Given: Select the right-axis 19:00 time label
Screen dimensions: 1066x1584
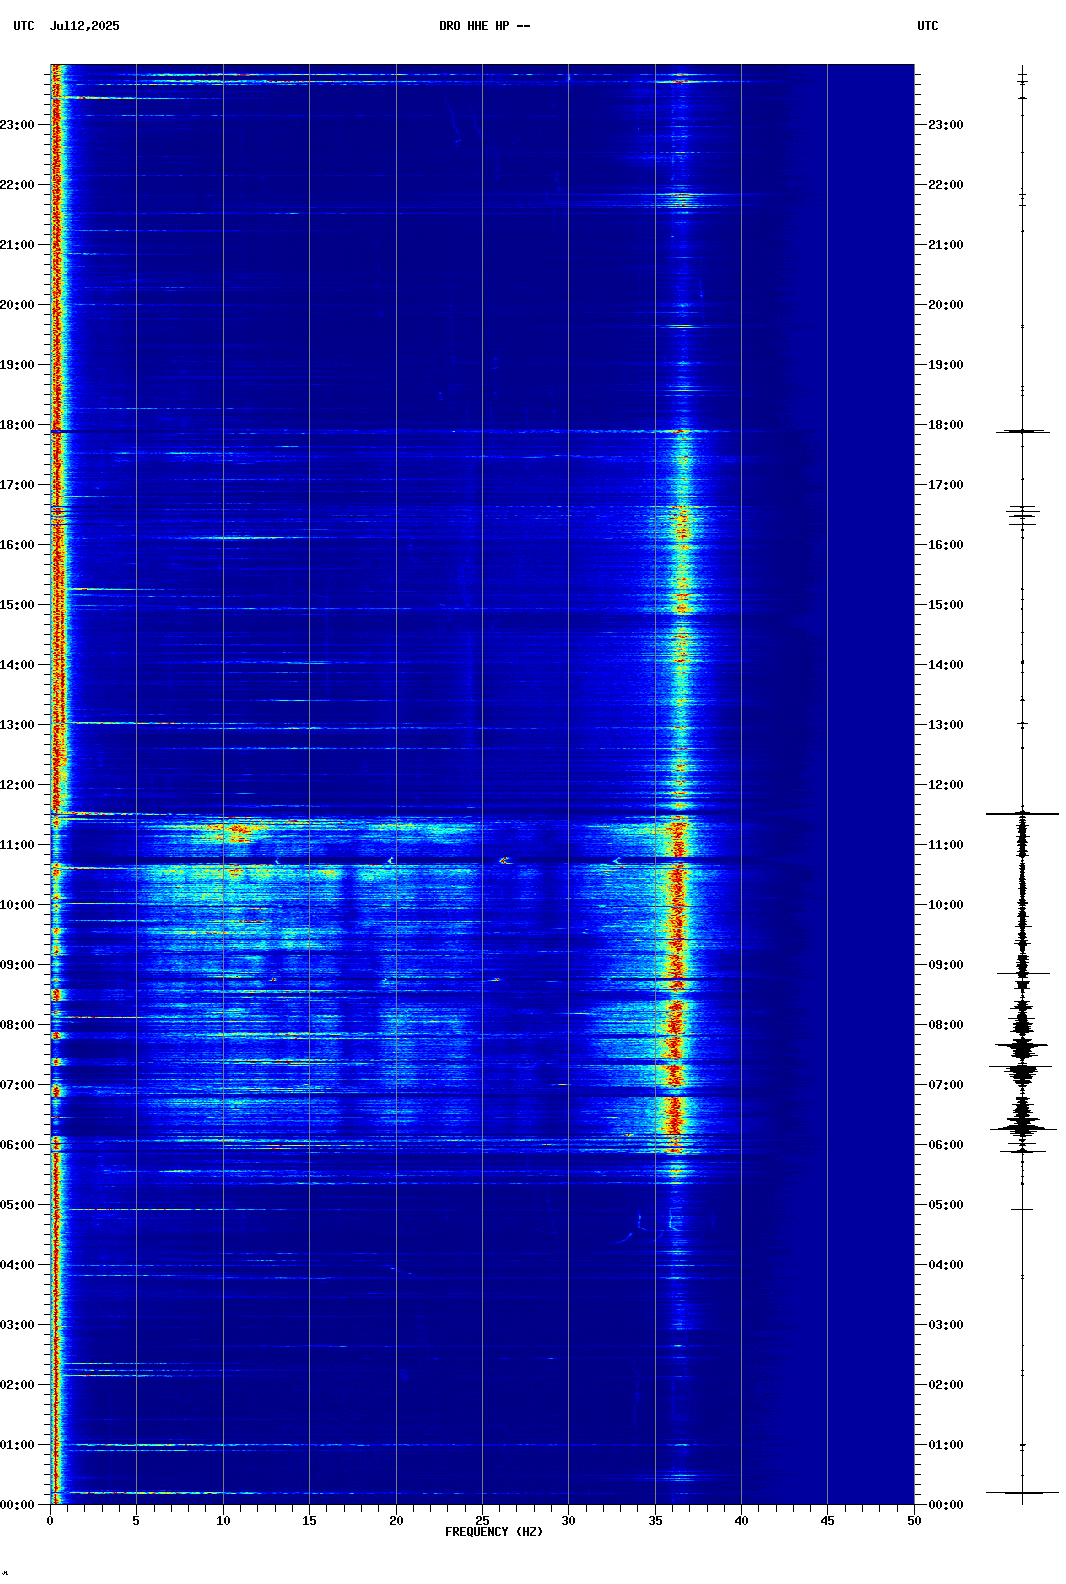Looking at the screenshot, I should tap(946, 365).
